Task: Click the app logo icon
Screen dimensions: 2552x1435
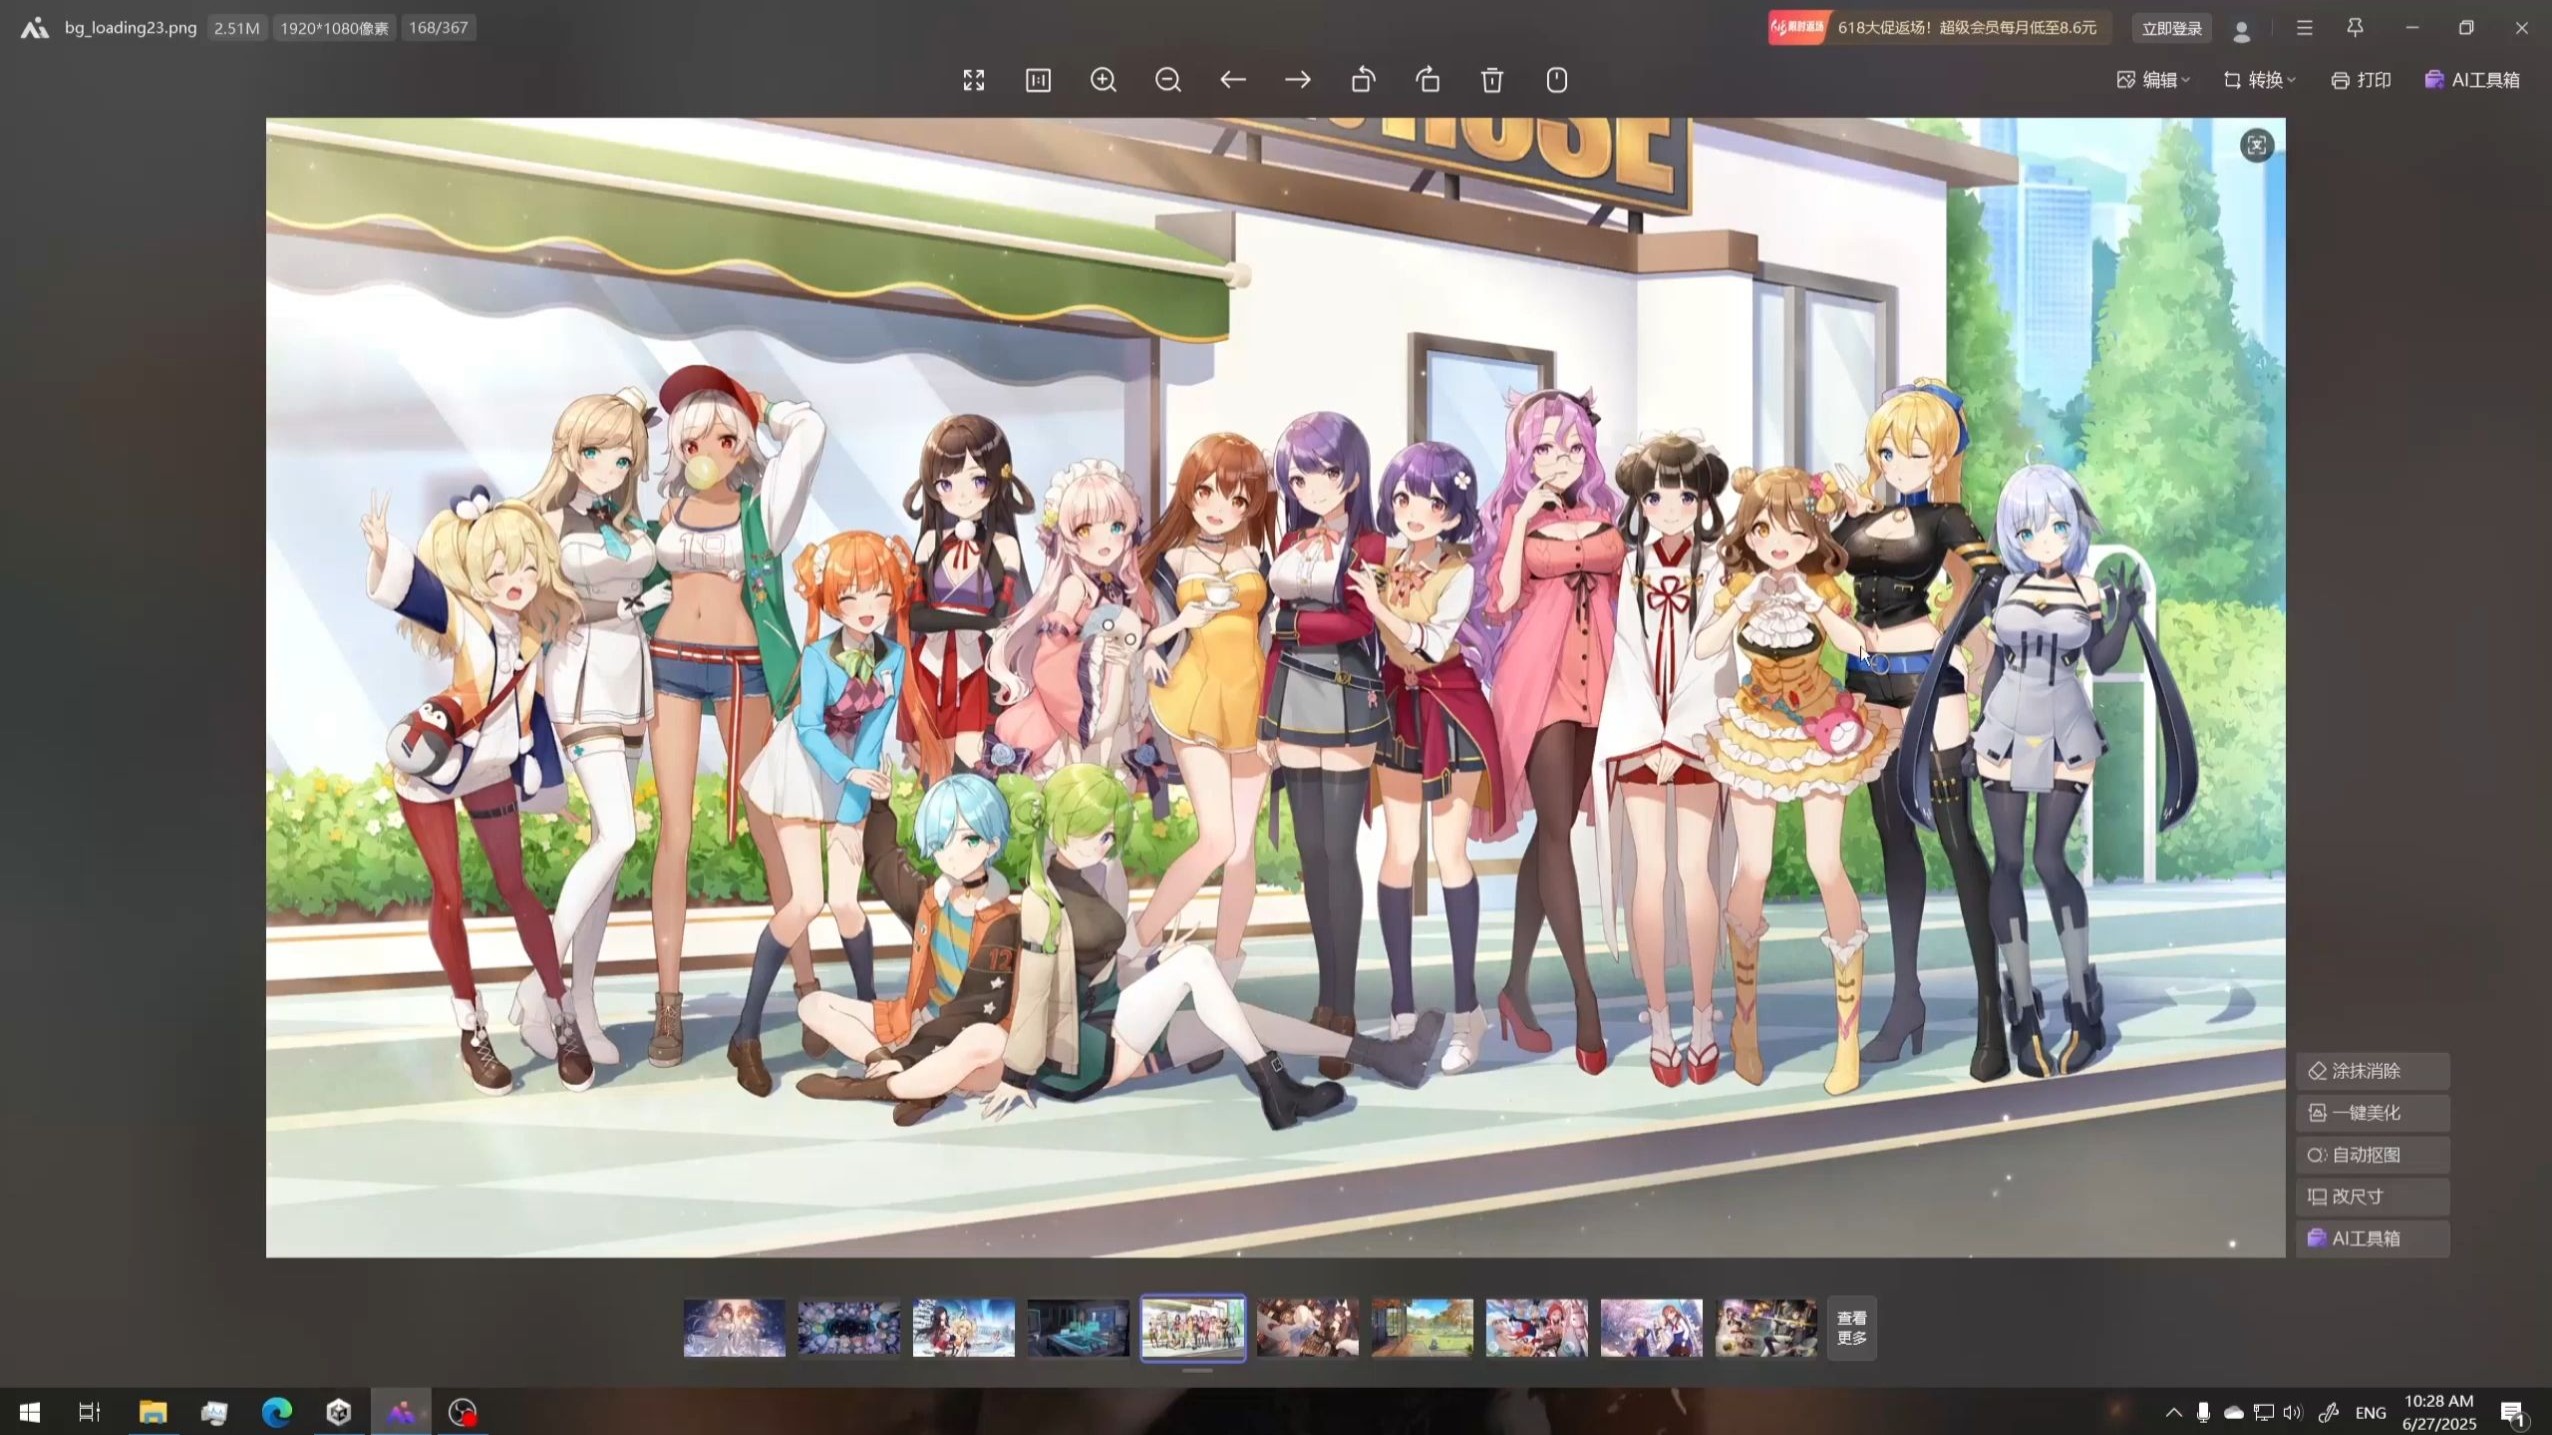Action: [x=35, y=28]
